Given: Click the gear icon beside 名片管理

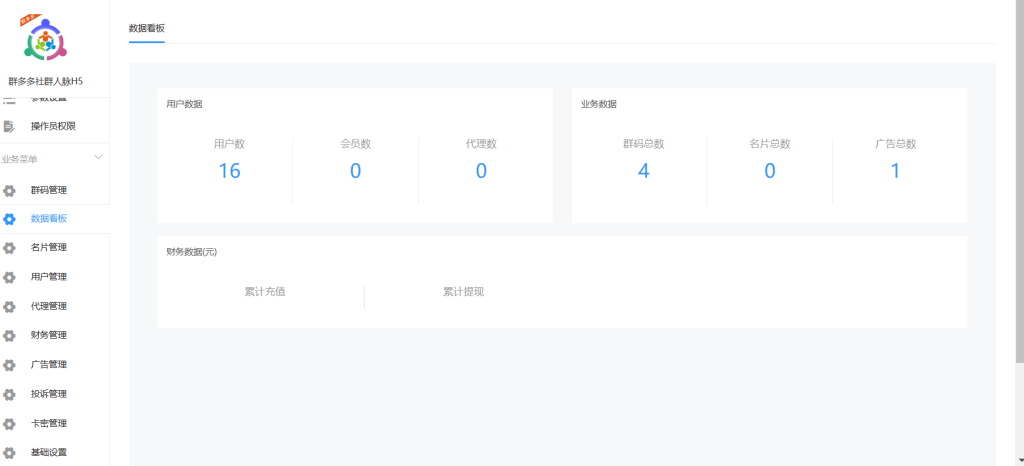Looking at the screenshot, I should pyautogui.click(x=9, y=248).
